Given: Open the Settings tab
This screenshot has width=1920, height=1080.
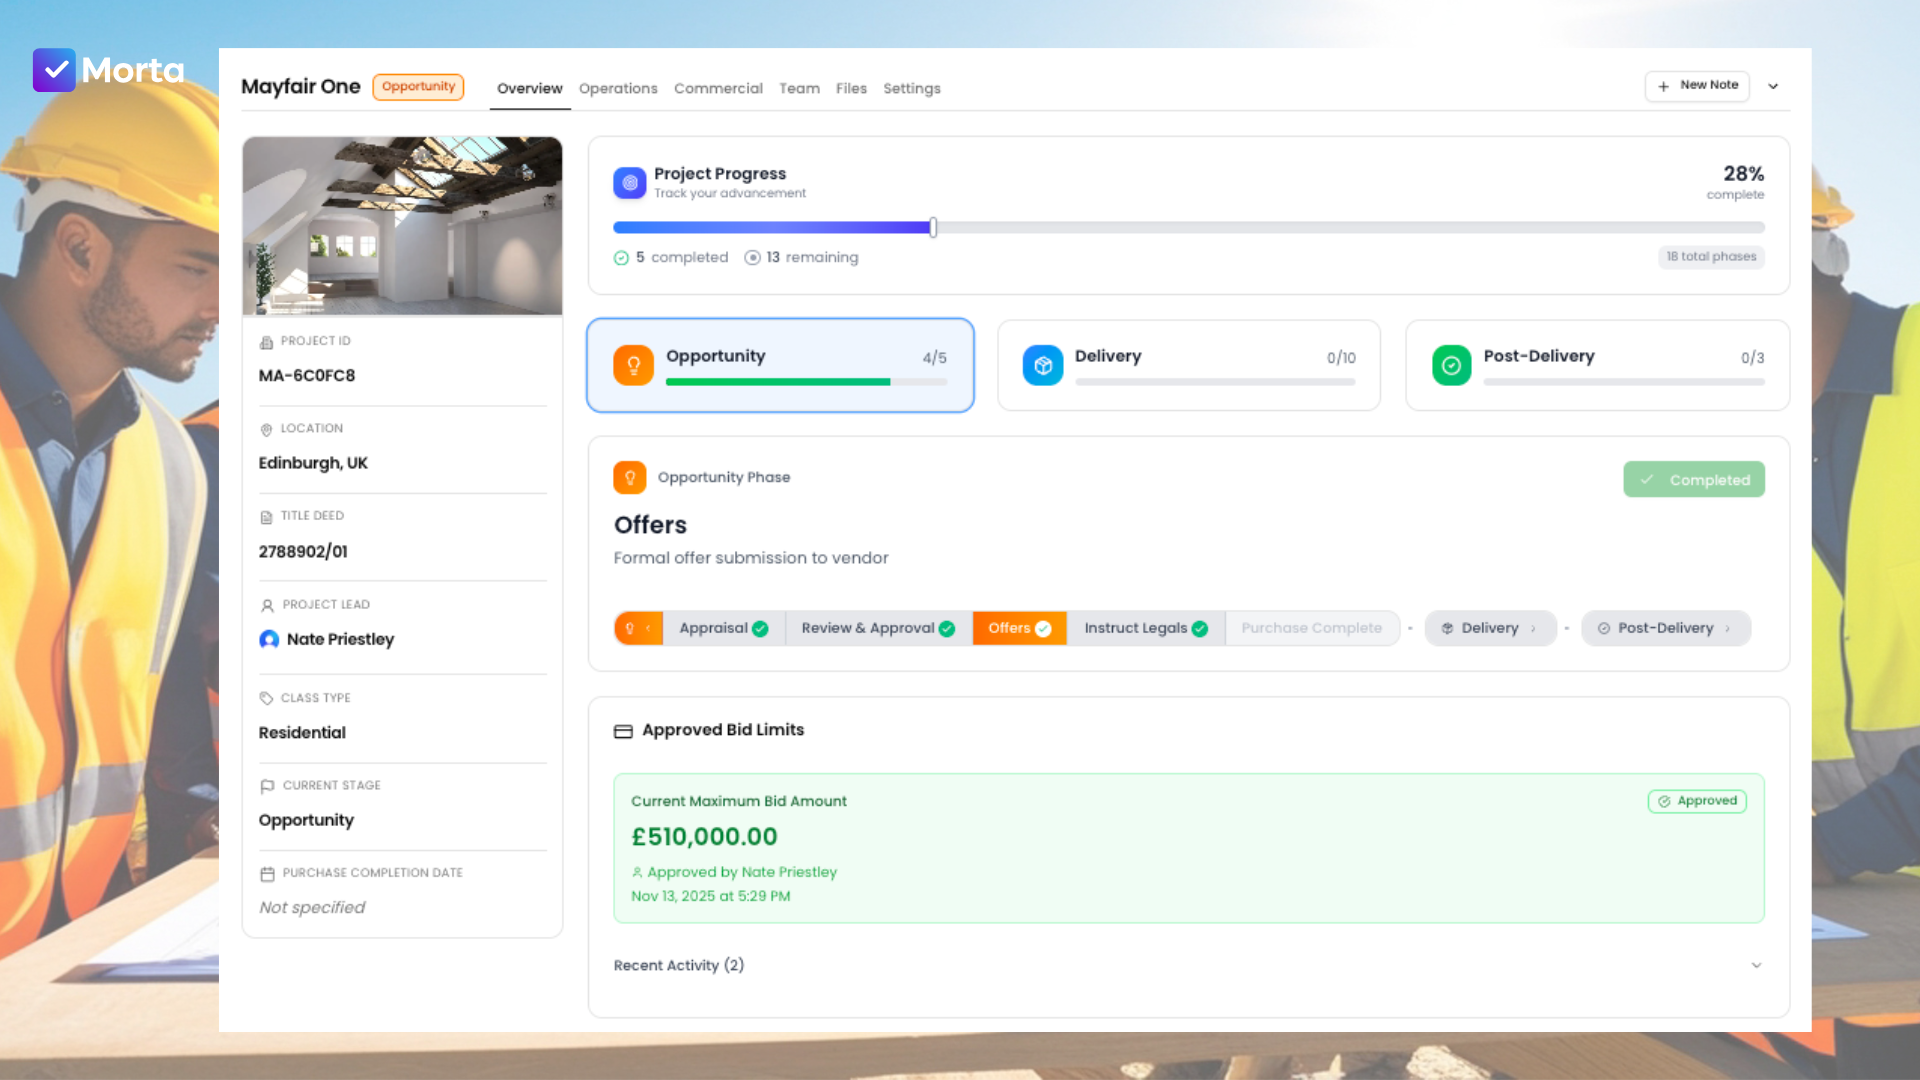Looking at the screenshot, I should (912, 88).
